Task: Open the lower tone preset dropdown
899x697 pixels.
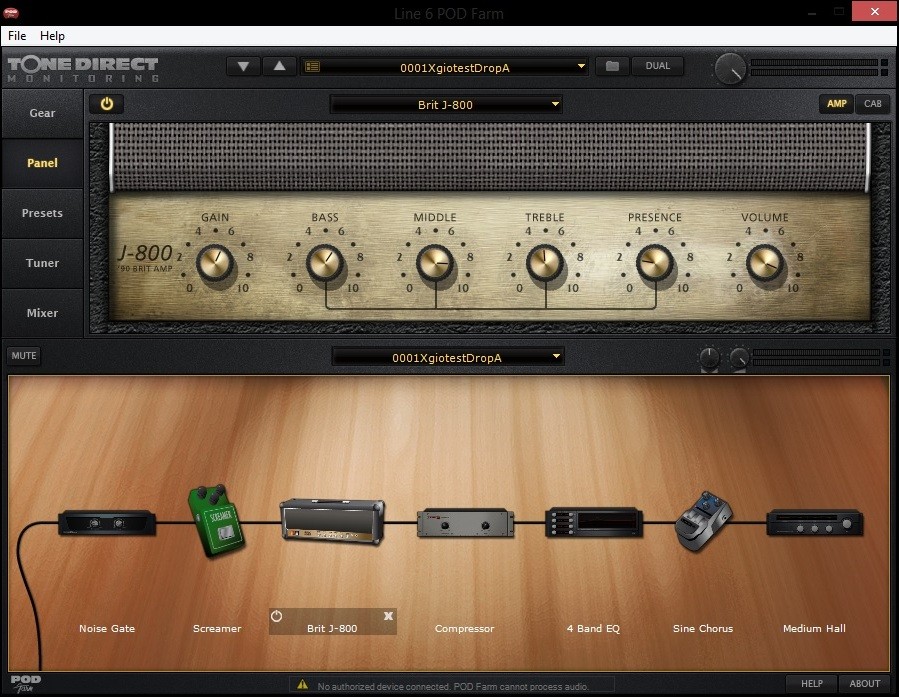Action: (x=448, y=357)
